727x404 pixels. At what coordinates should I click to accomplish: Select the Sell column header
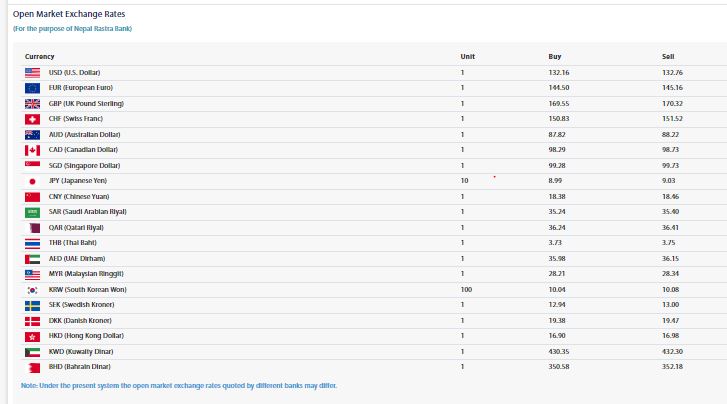(x=668, y=56)
